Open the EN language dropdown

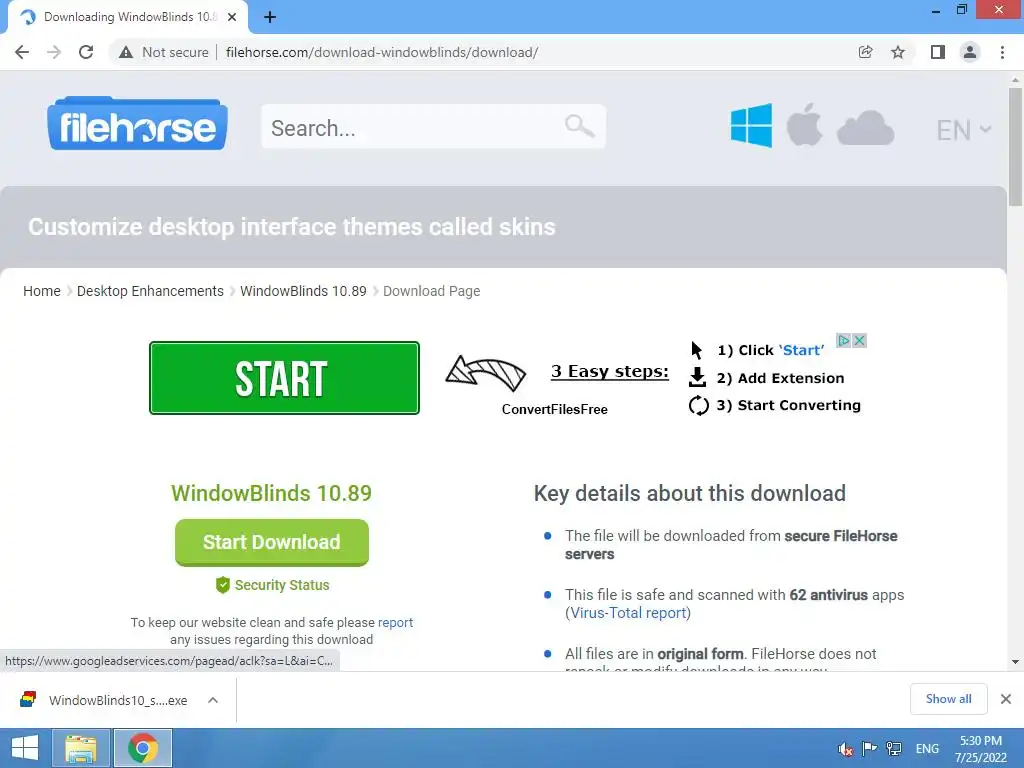click(x=964, y=130)
